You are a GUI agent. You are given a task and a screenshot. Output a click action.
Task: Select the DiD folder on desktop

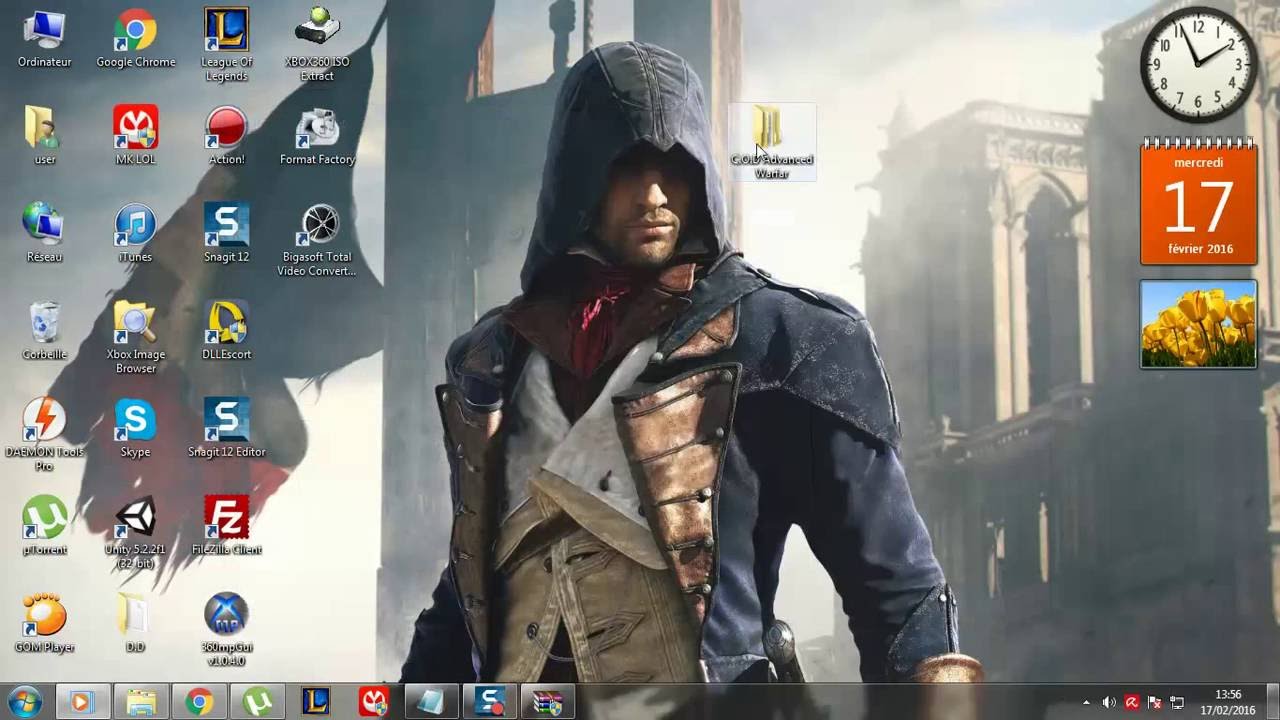click(135, 624)
